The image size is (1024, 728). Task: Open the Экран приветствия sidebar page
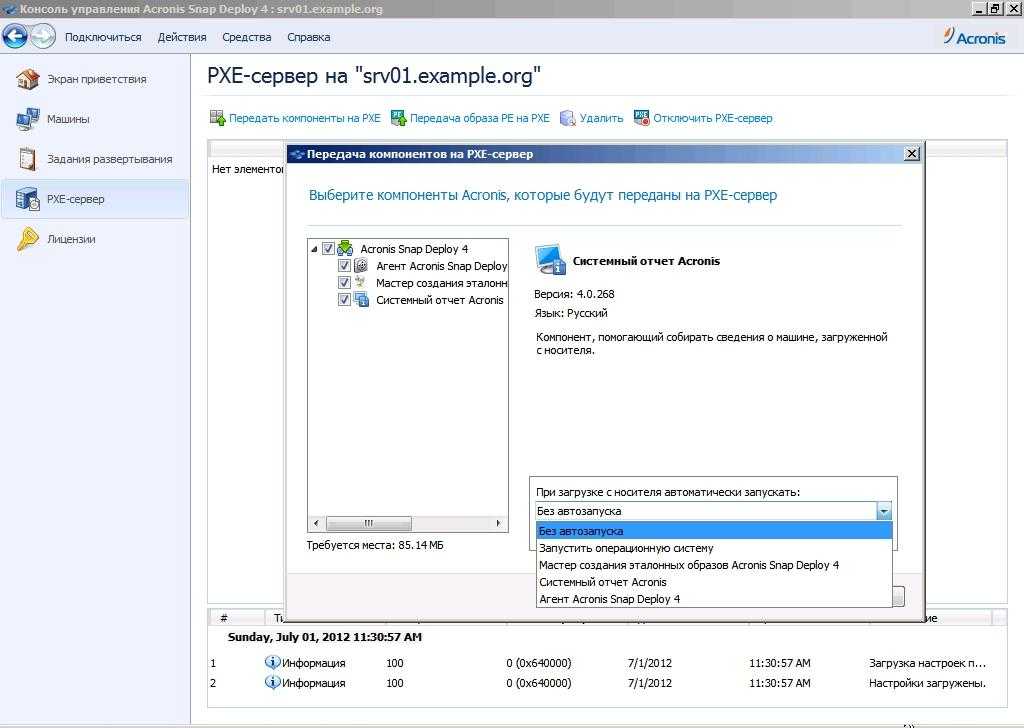[x=97, y=79]
